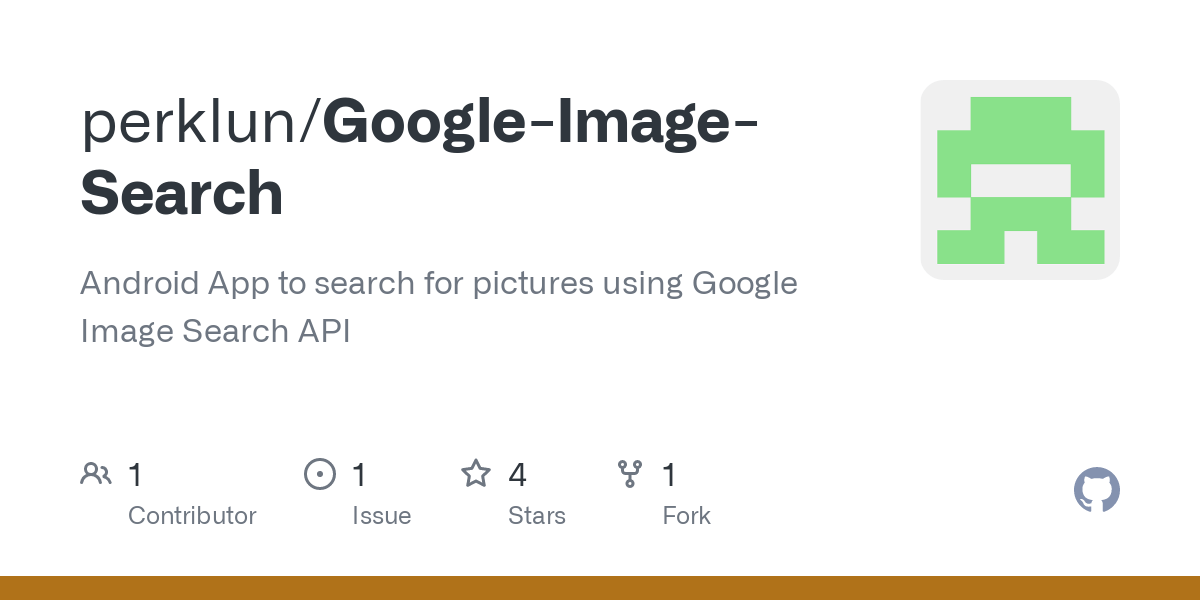Viewport: 1200px width, 600px height.
Task: Click the brown language color bar
Action: [x=600, y=588]
